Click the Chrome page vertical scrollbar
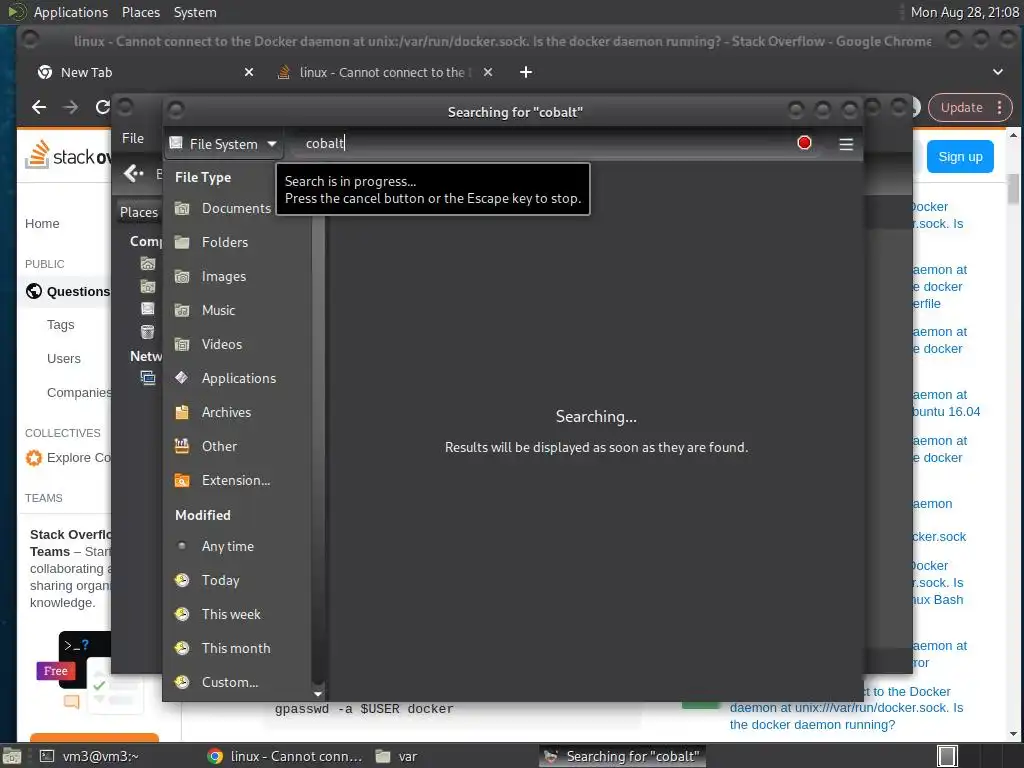1024x768 pixels. point(1013,191)
